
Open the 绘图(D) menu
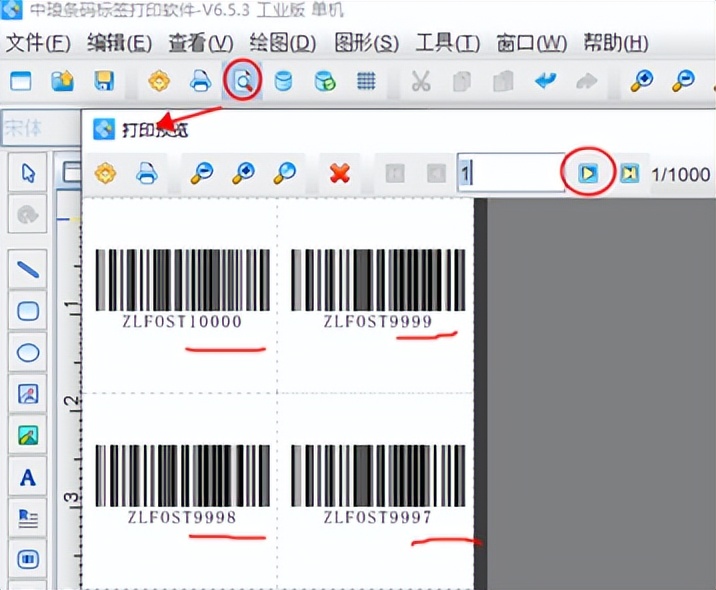[283, 43]
